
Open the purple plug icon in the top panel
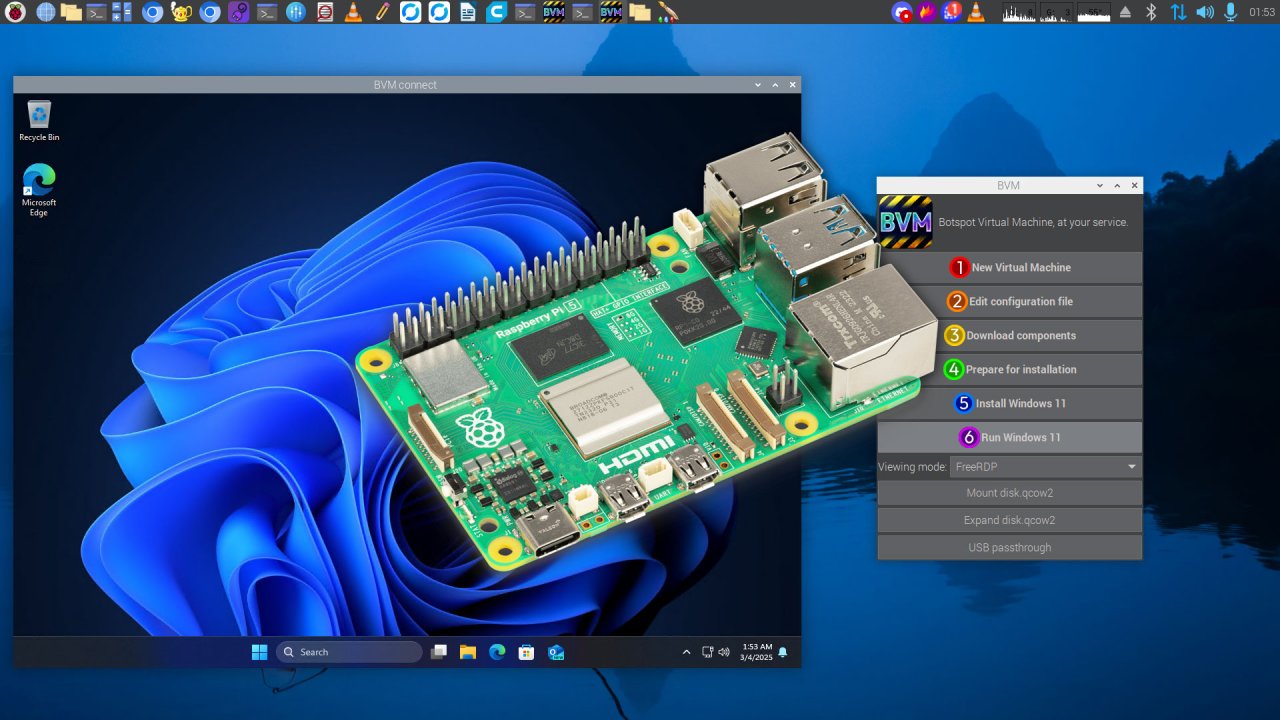(x=238, y=12)
